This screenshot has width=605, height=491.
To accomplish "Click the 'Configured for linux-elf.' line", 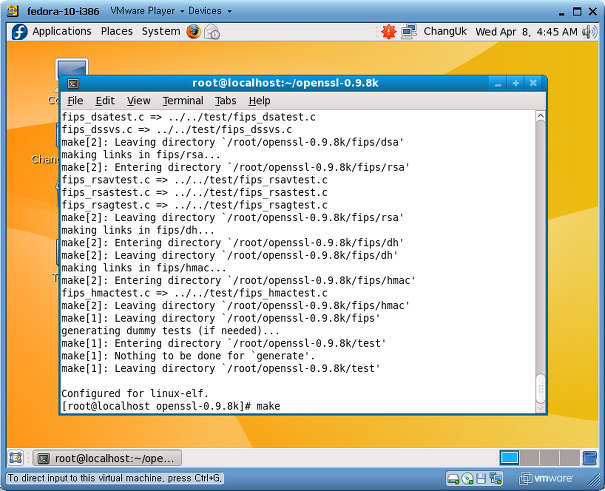I will point(135,393).
